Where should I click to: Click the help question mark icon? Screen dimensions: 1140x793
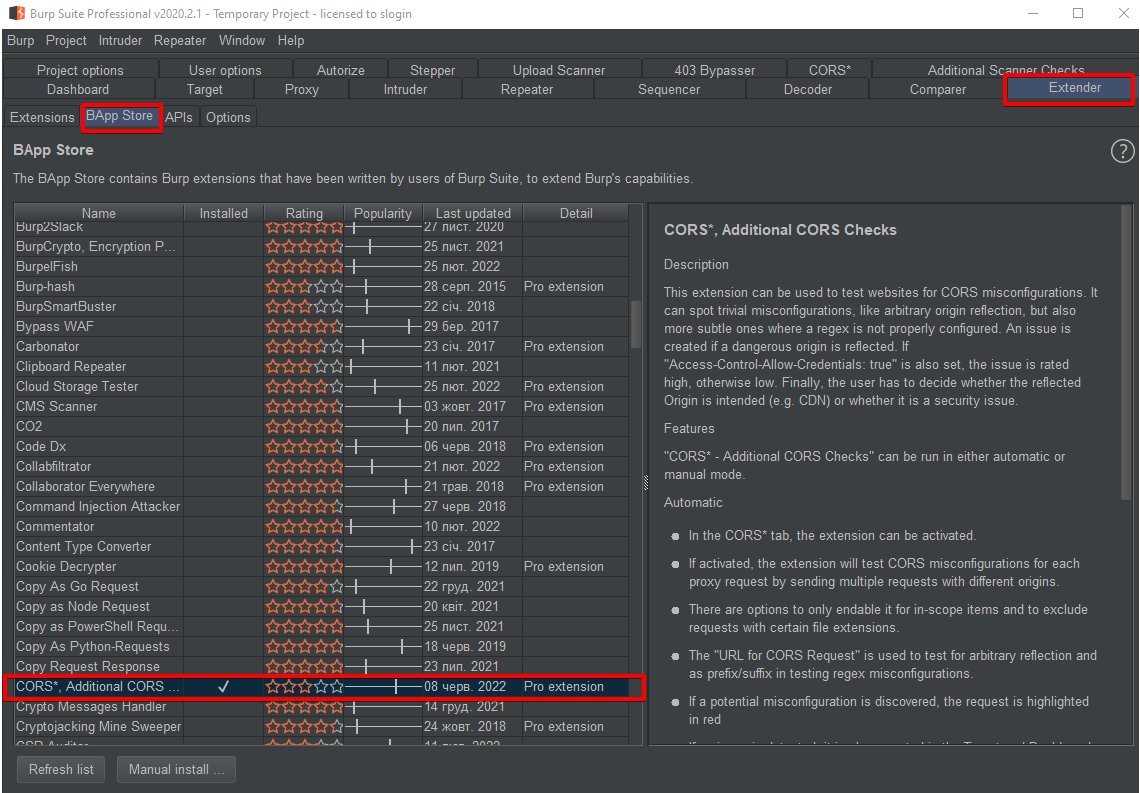(x=1122, y=151)
